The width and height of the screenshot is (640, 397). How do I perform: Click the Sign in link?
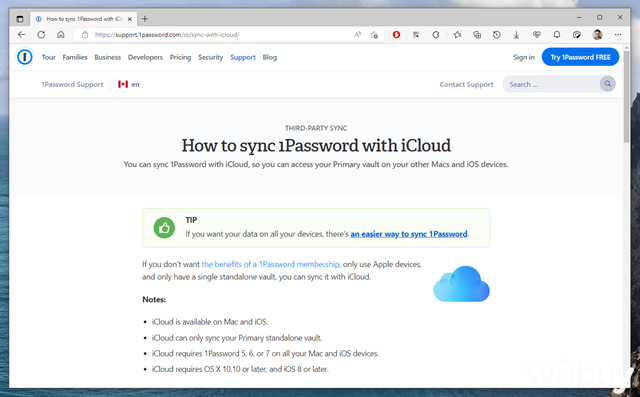(x=524, y=57)
